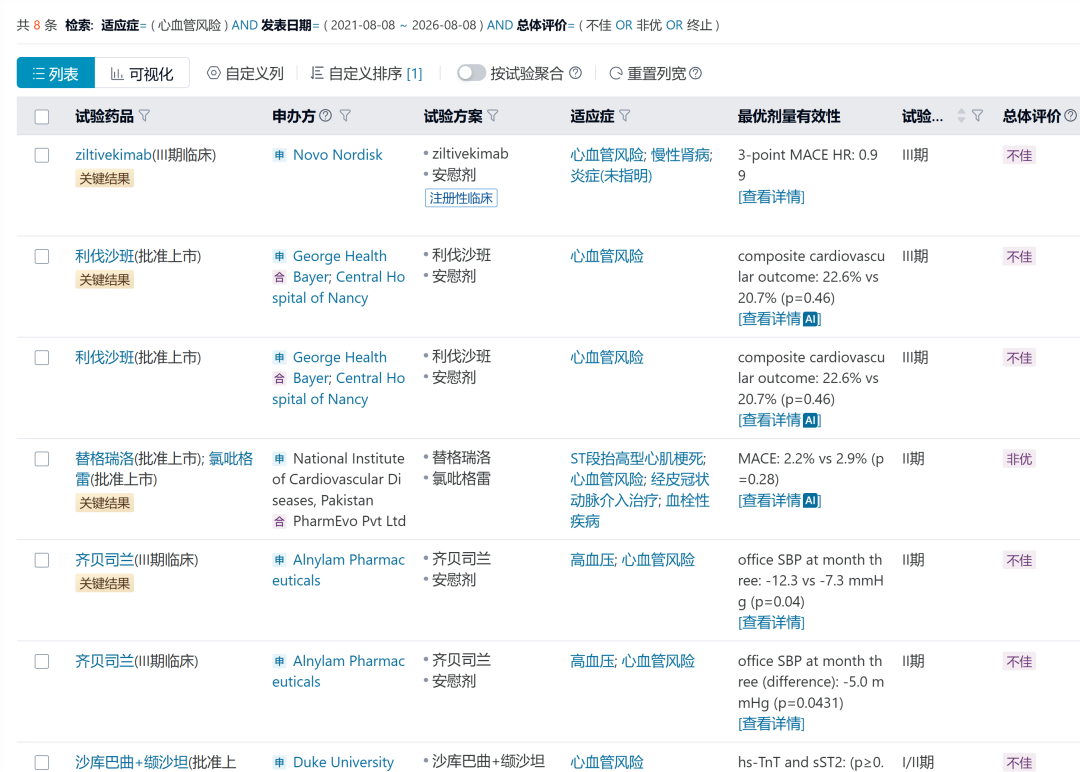The image size is (1080, 772).
Task: Toggle the 按试验聚合 switch
Action: tap(471, 72)
